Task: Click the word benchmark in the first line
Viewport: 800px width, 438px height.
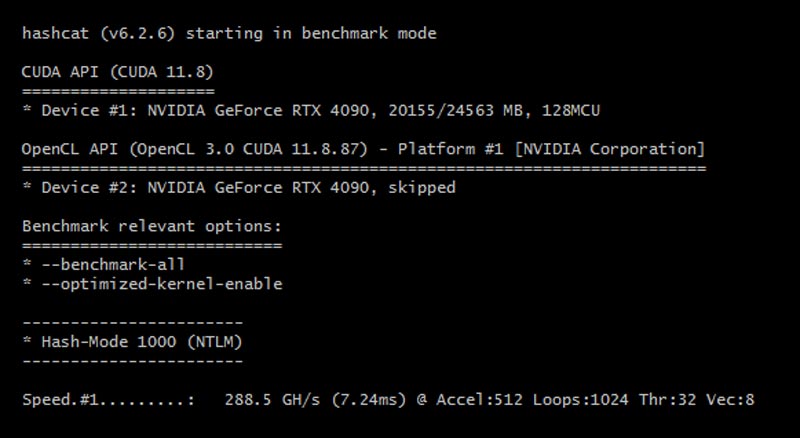Action: point(345,34)
